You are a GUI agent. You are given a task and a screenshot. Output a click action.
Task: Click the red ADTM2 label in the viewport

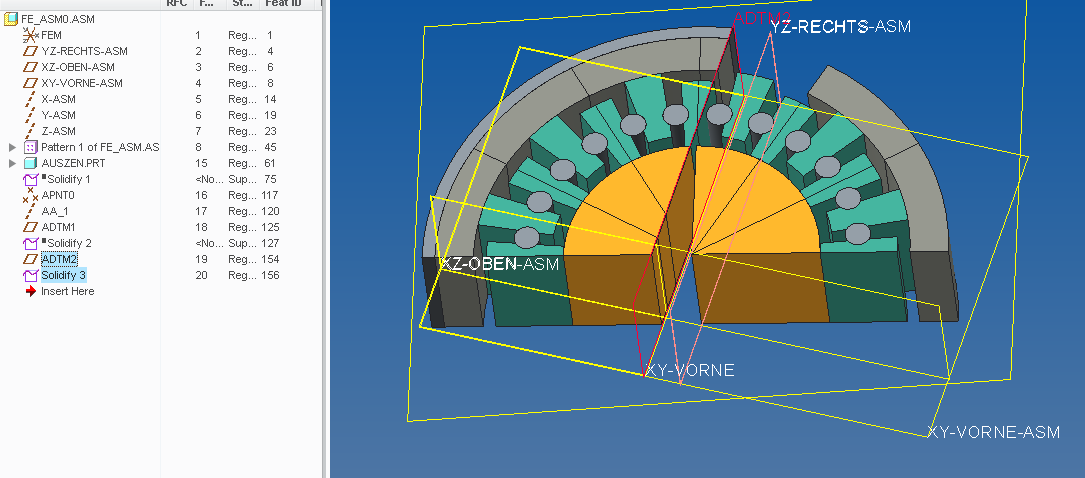coord(761,18)
